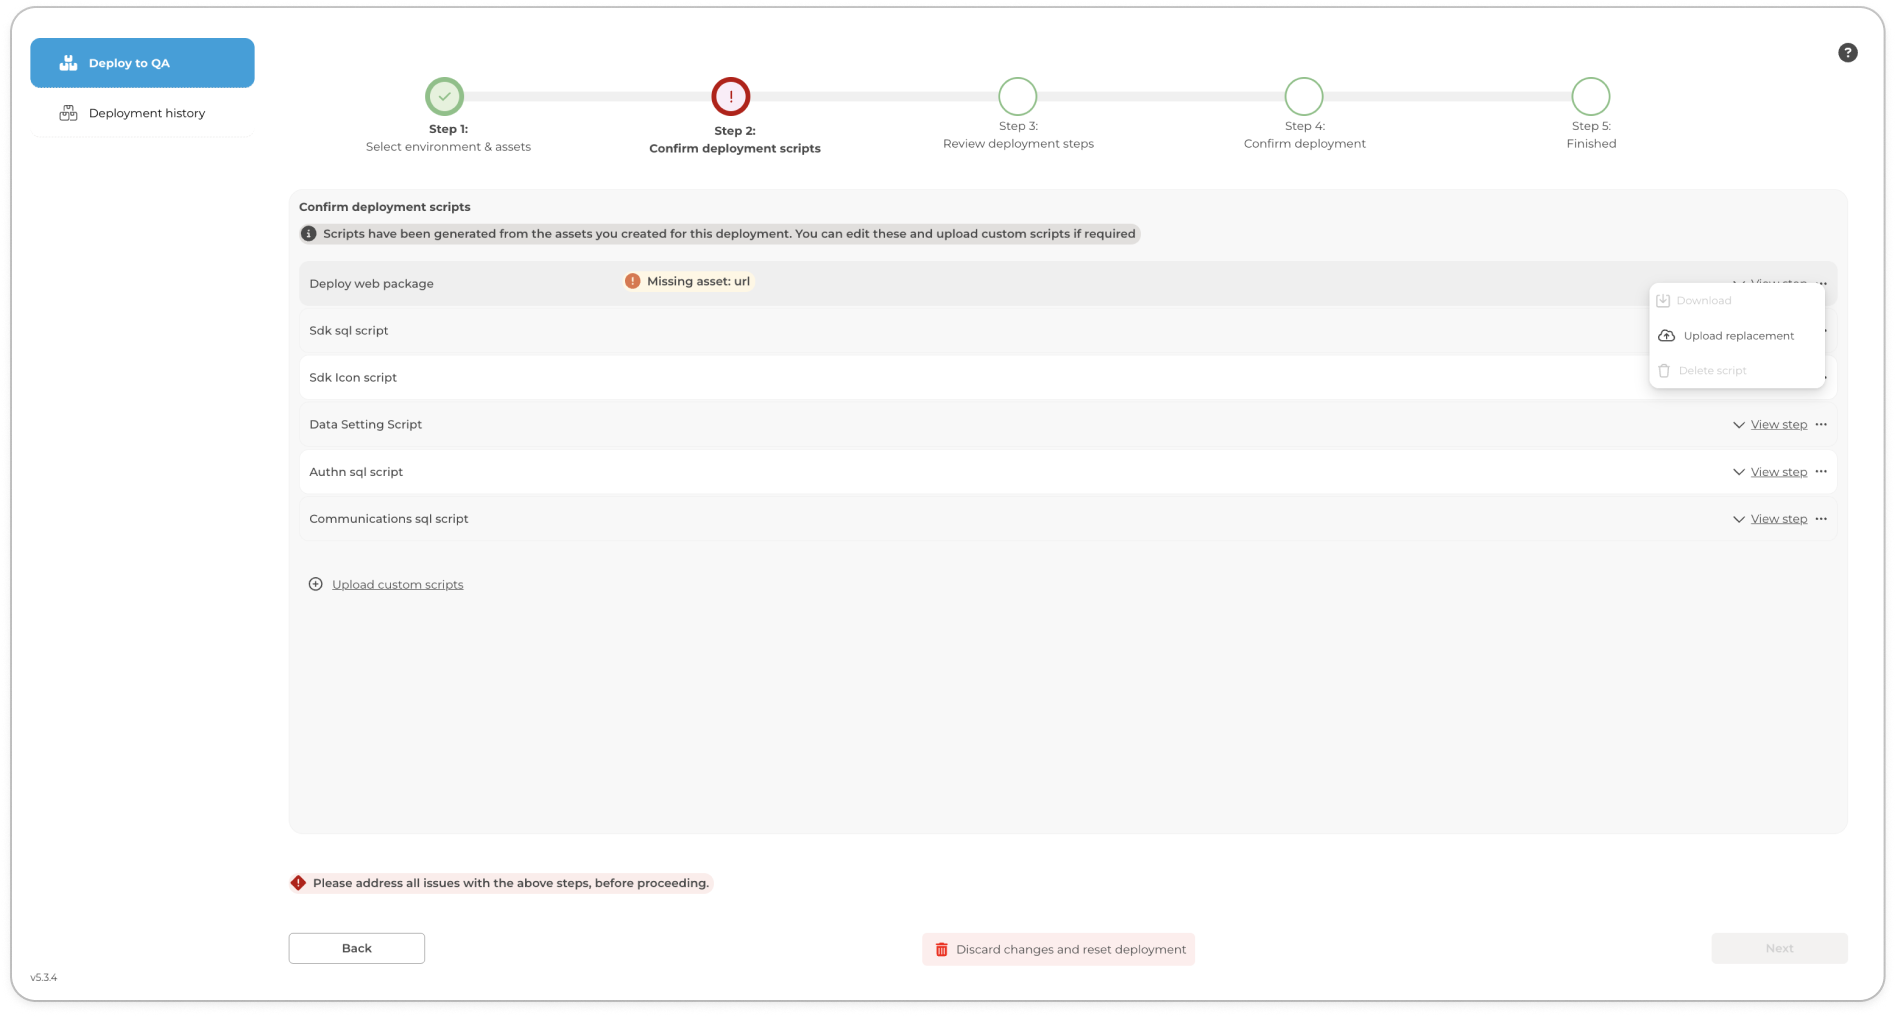Expand the Authn sql script chevron
The image size is (1896, 1016).
tap(1738, 472)
